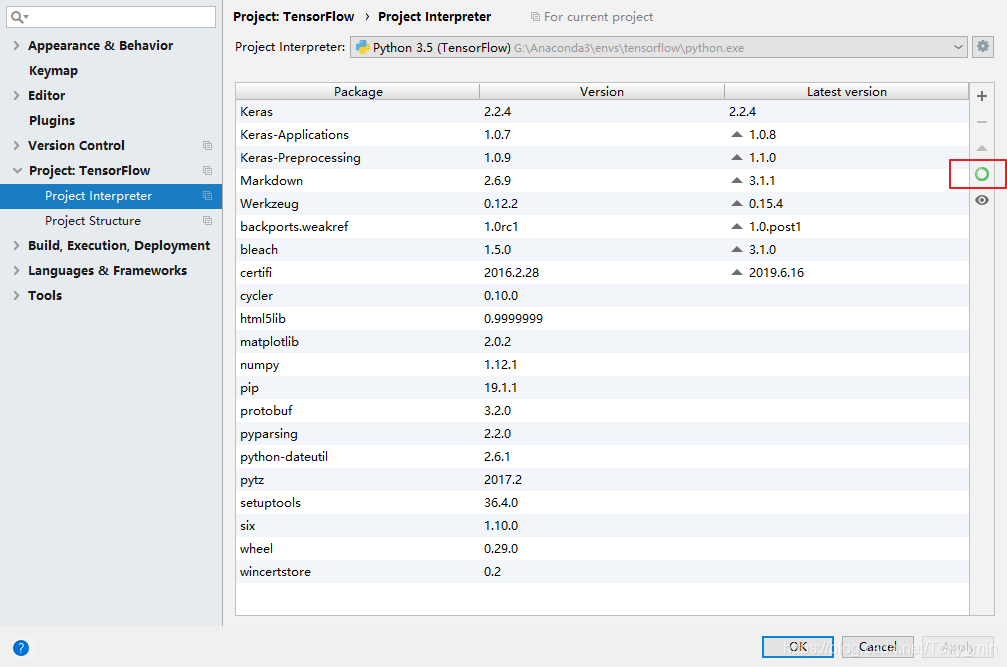This screenshot has height=667, width=1007.
Task: Open Version Control settings label
Action: click(x=76, y=146)
